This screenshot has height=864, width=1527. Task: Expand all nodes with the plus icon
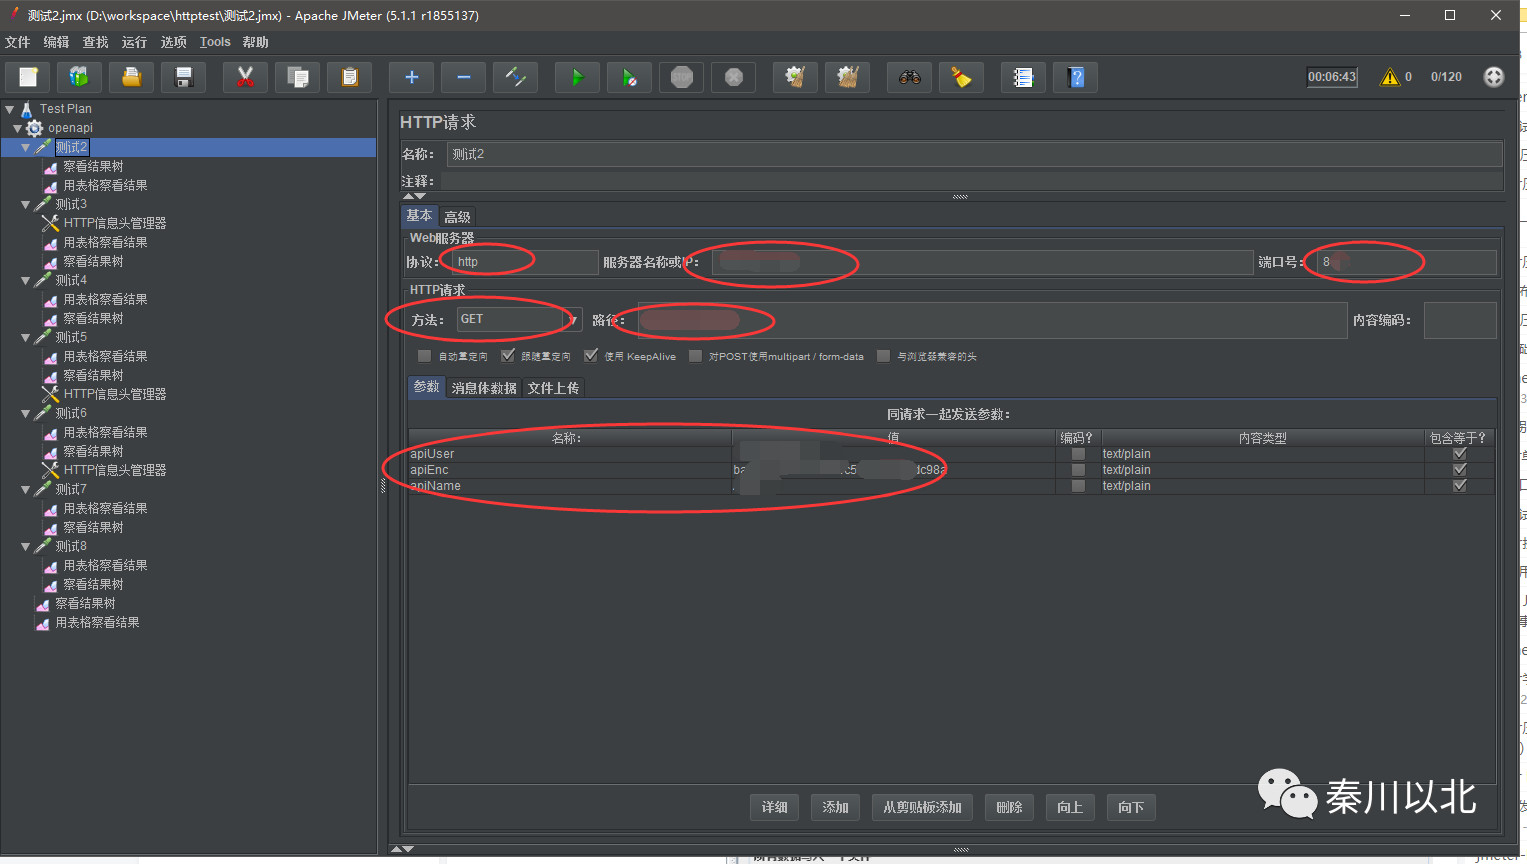click(411, 77)
